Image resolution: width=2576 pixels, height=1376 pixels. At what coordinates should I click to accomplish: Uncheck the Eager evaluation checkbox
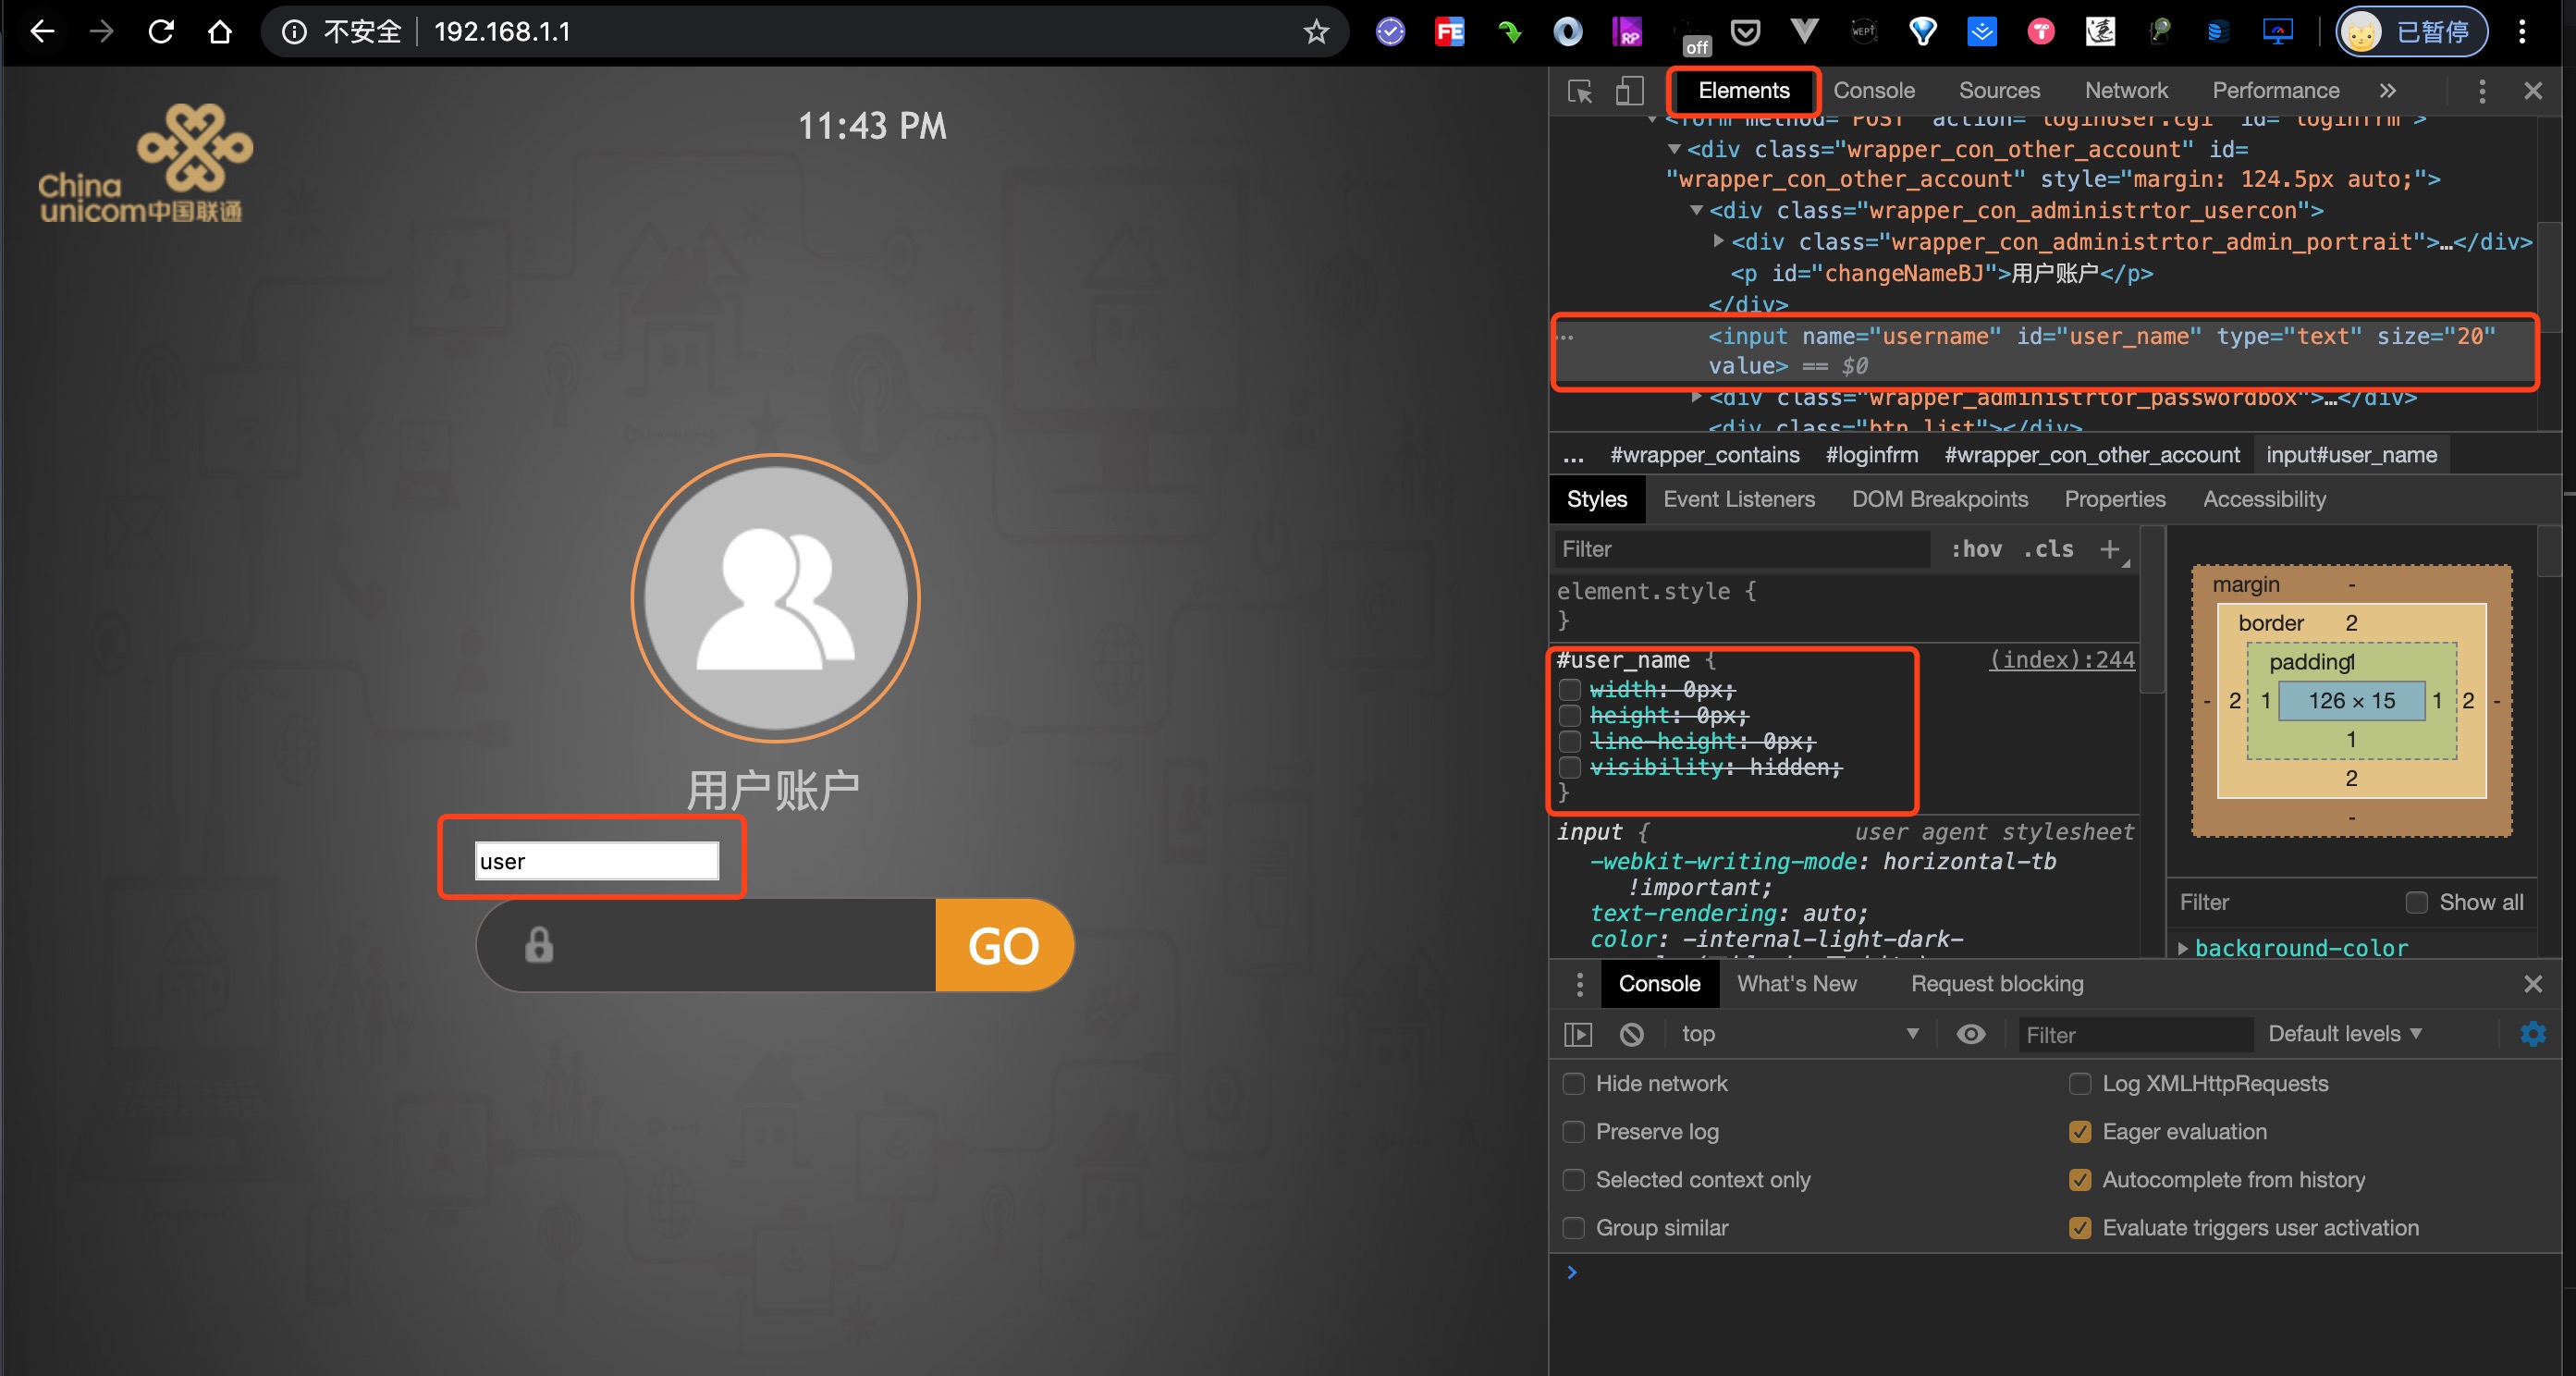point(2080,1132)
